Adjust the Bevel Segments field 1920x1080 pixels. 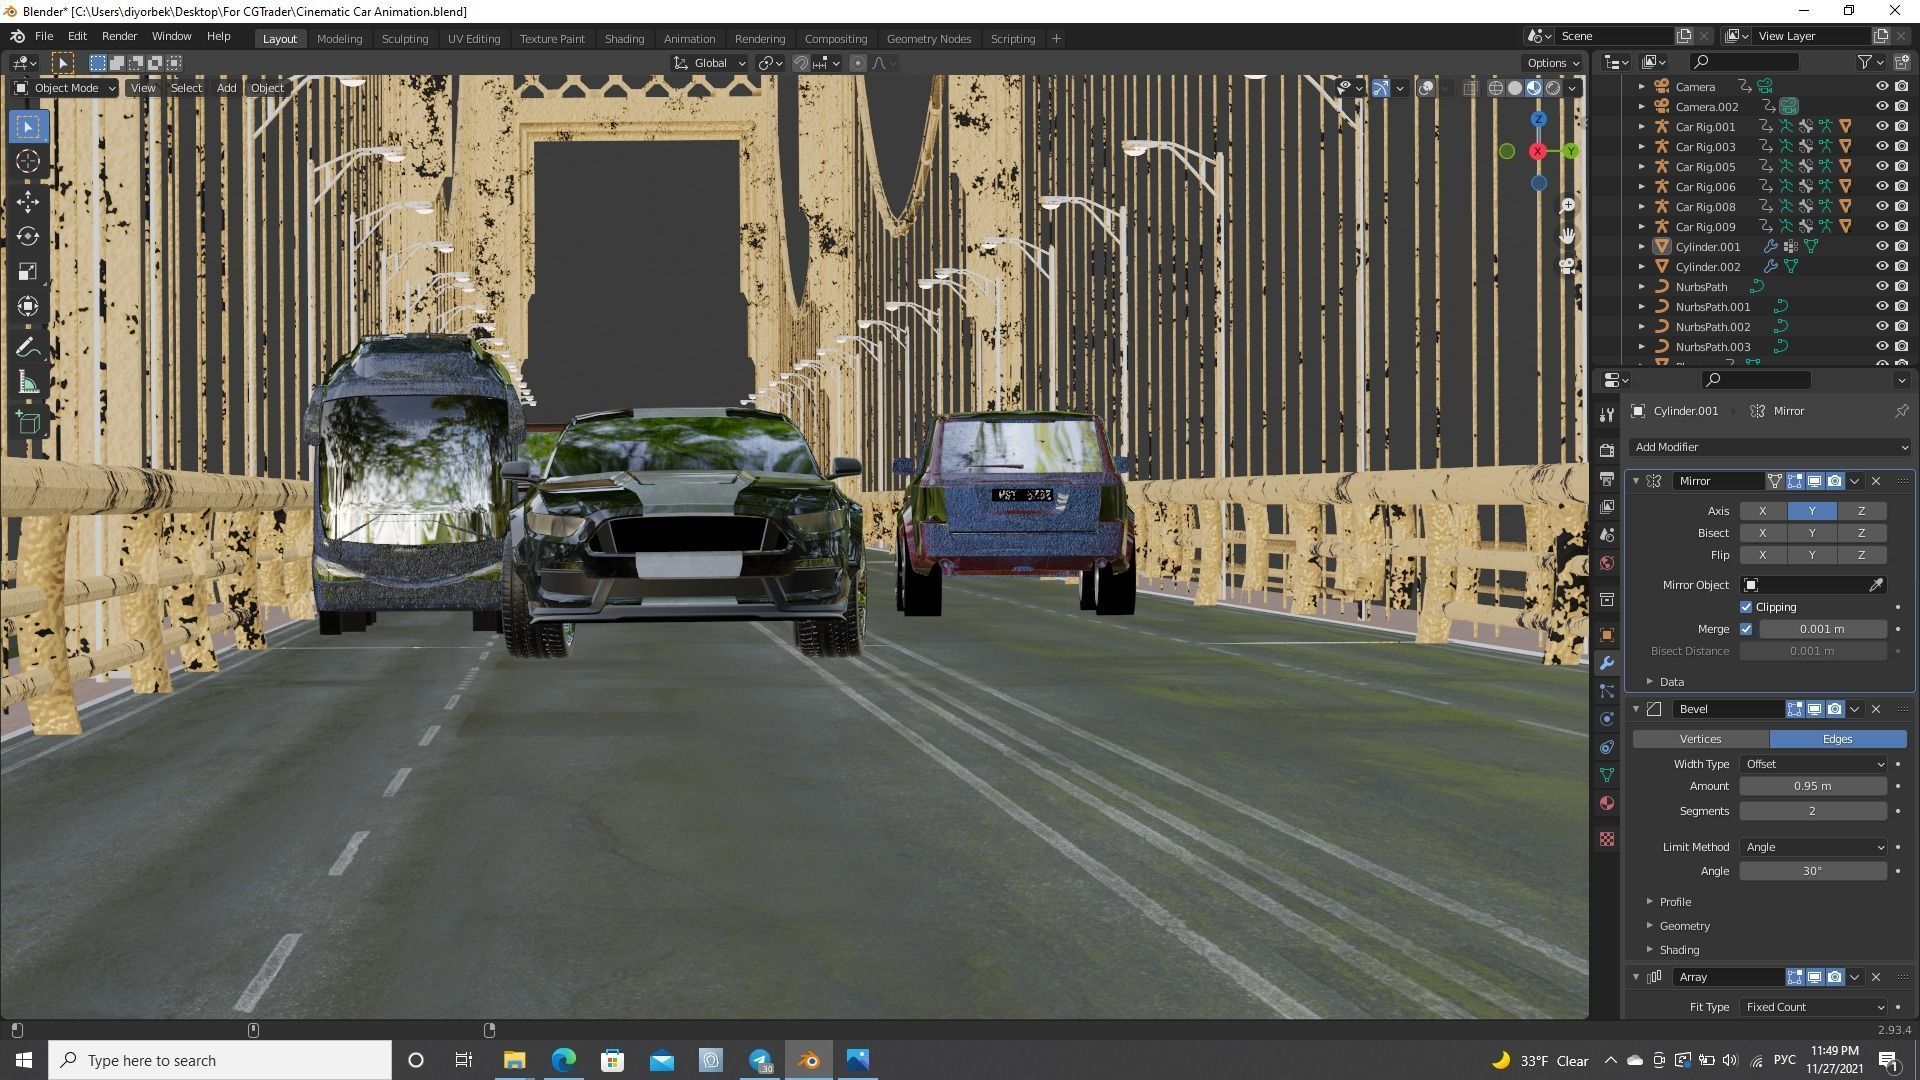[1813, 811]
